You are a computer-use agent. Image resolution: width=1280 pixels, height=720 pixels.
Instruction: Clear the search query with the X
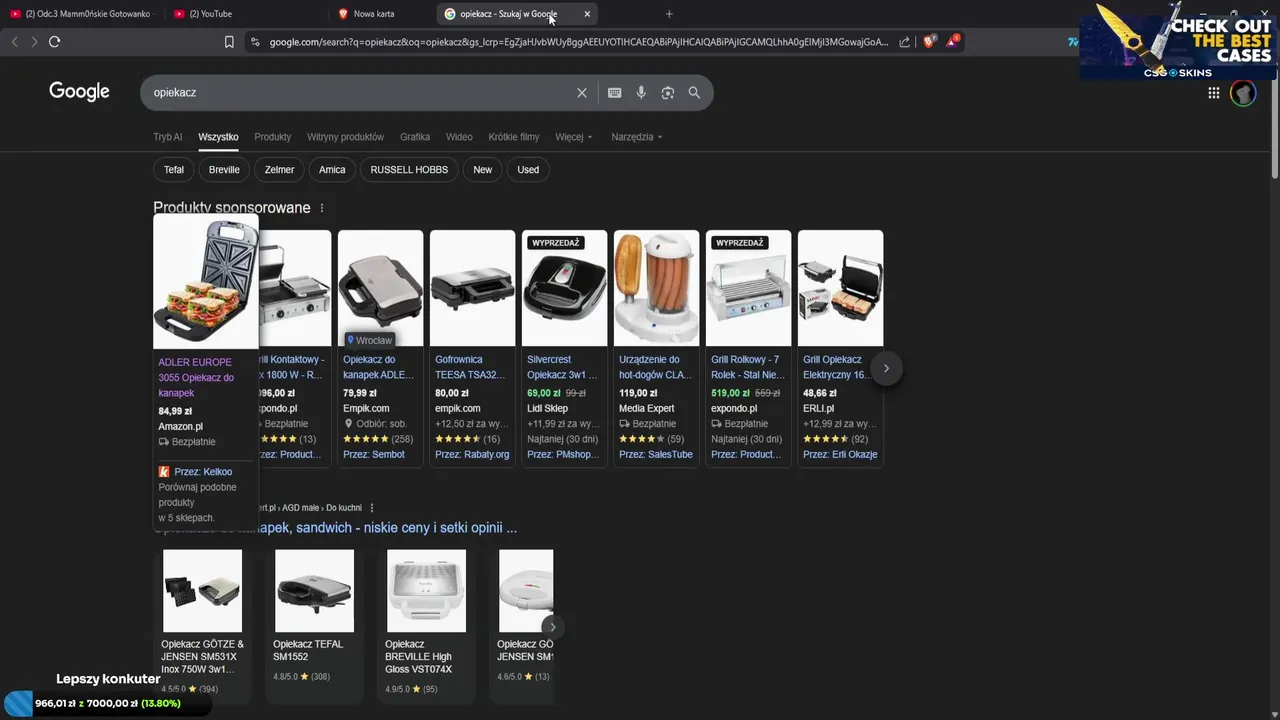(581, 92)
